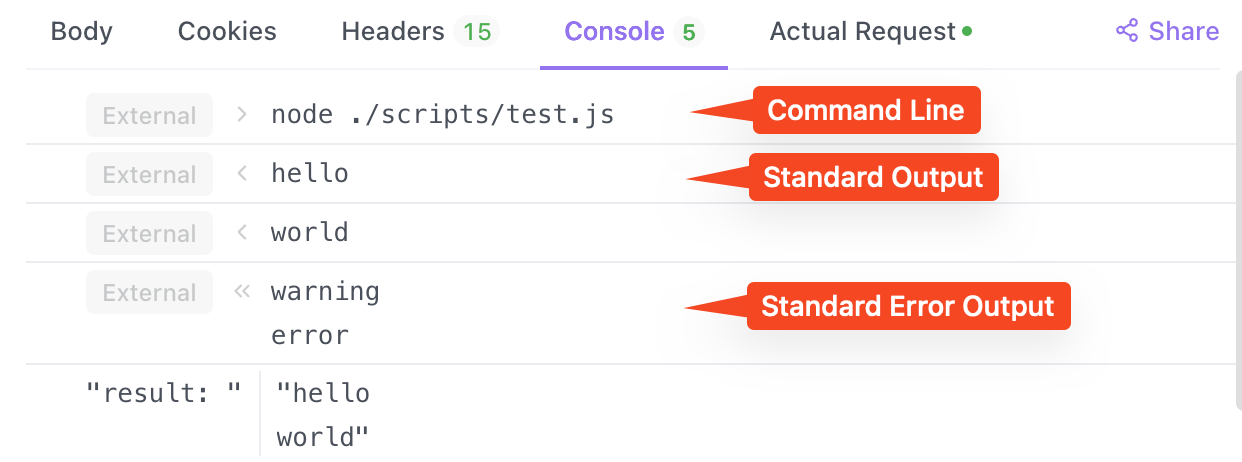Open the Headers tab
Viewport: 1242px width, 462px height.
point(420,32)
